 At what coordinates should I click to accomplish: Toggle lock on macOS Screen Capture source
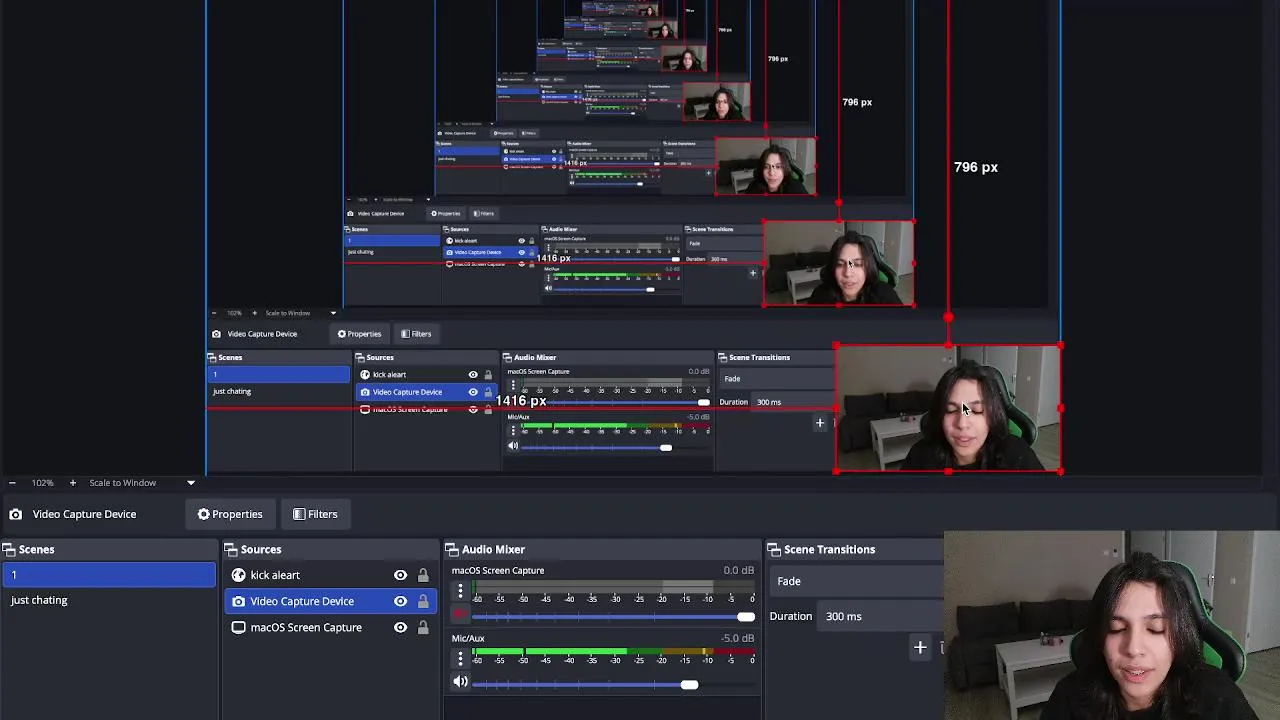coord(423,627)
